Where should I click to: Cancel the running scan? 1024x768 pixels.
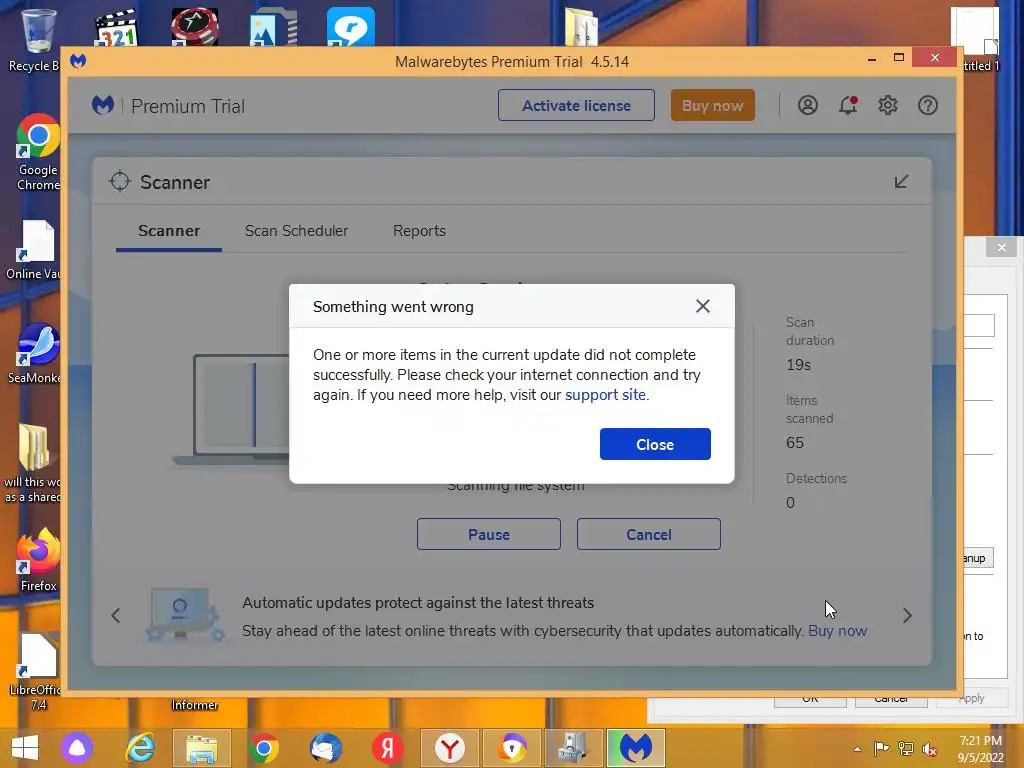(648, 534)
